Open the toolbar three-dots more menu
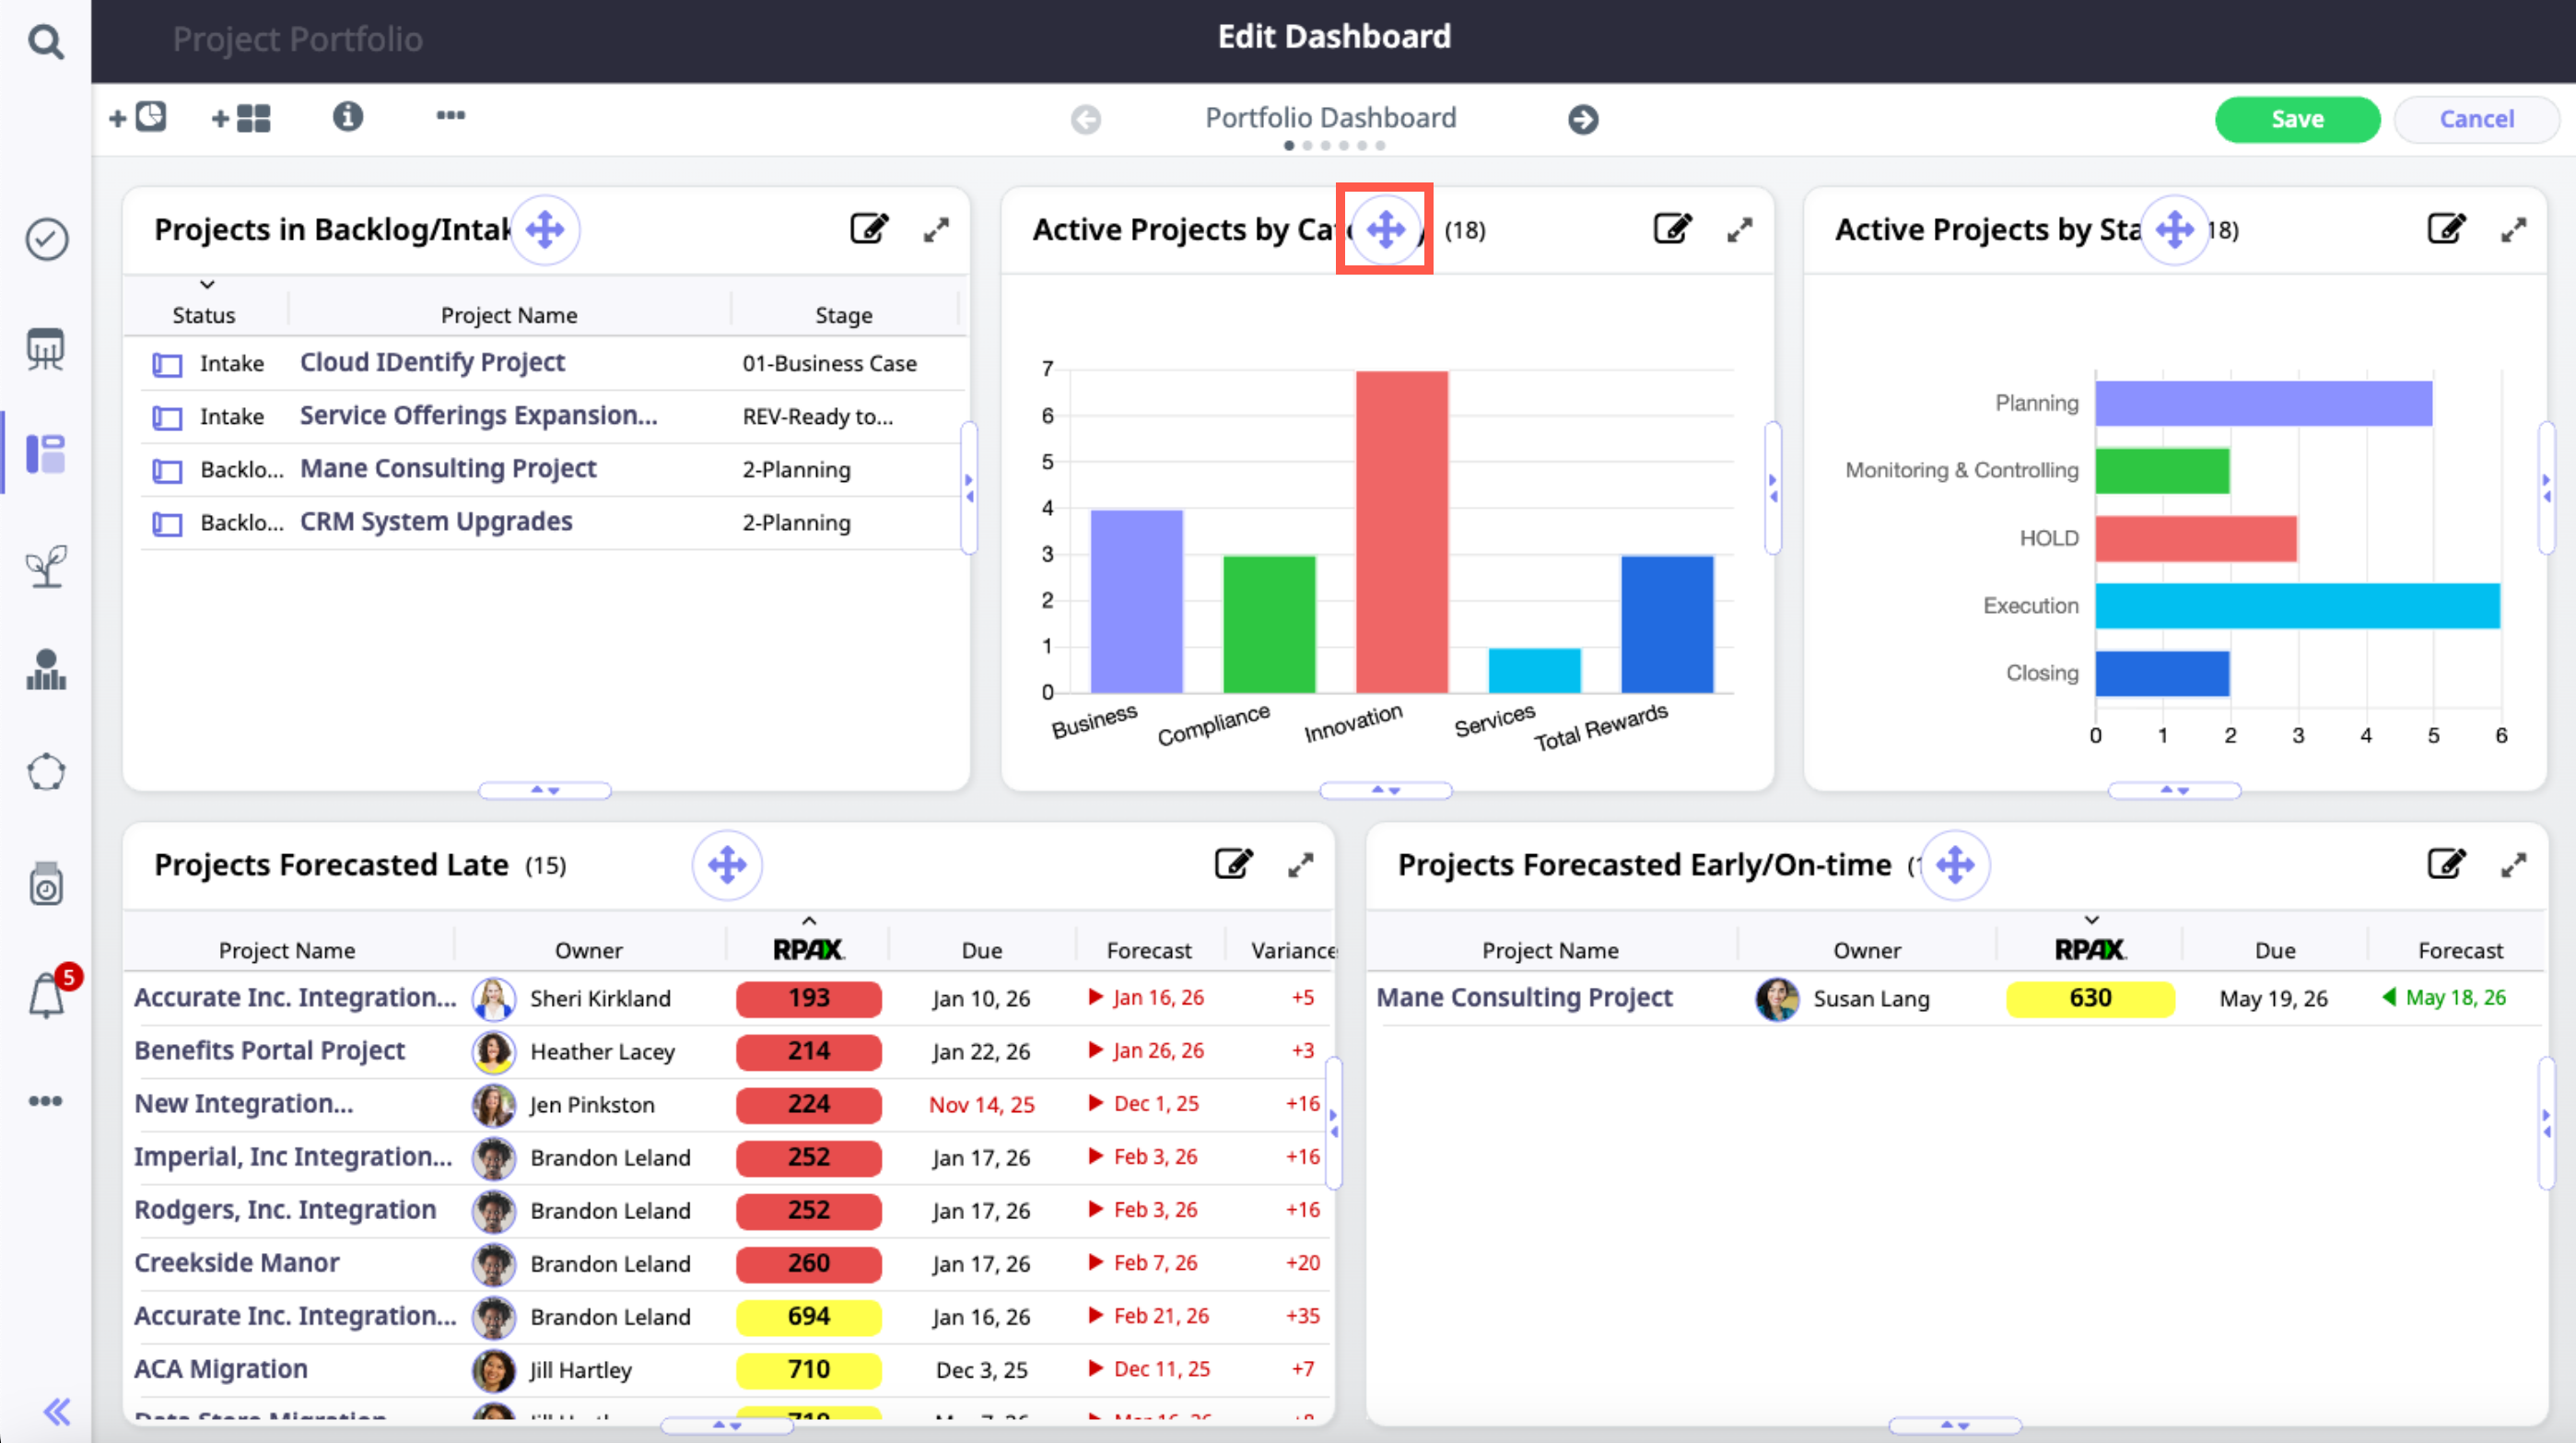 click(450, 115)
